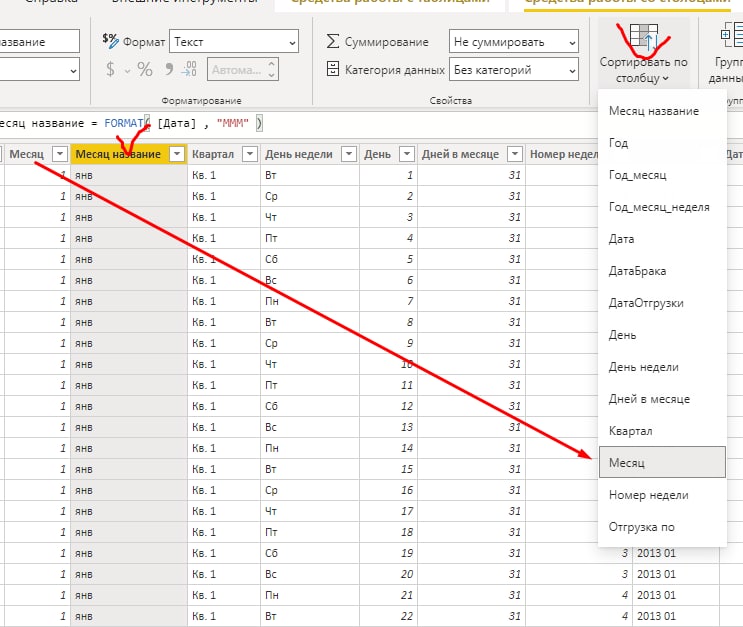Adjust the decimal places Автома stepper
The image size is (743, 627).
[271, 69]
